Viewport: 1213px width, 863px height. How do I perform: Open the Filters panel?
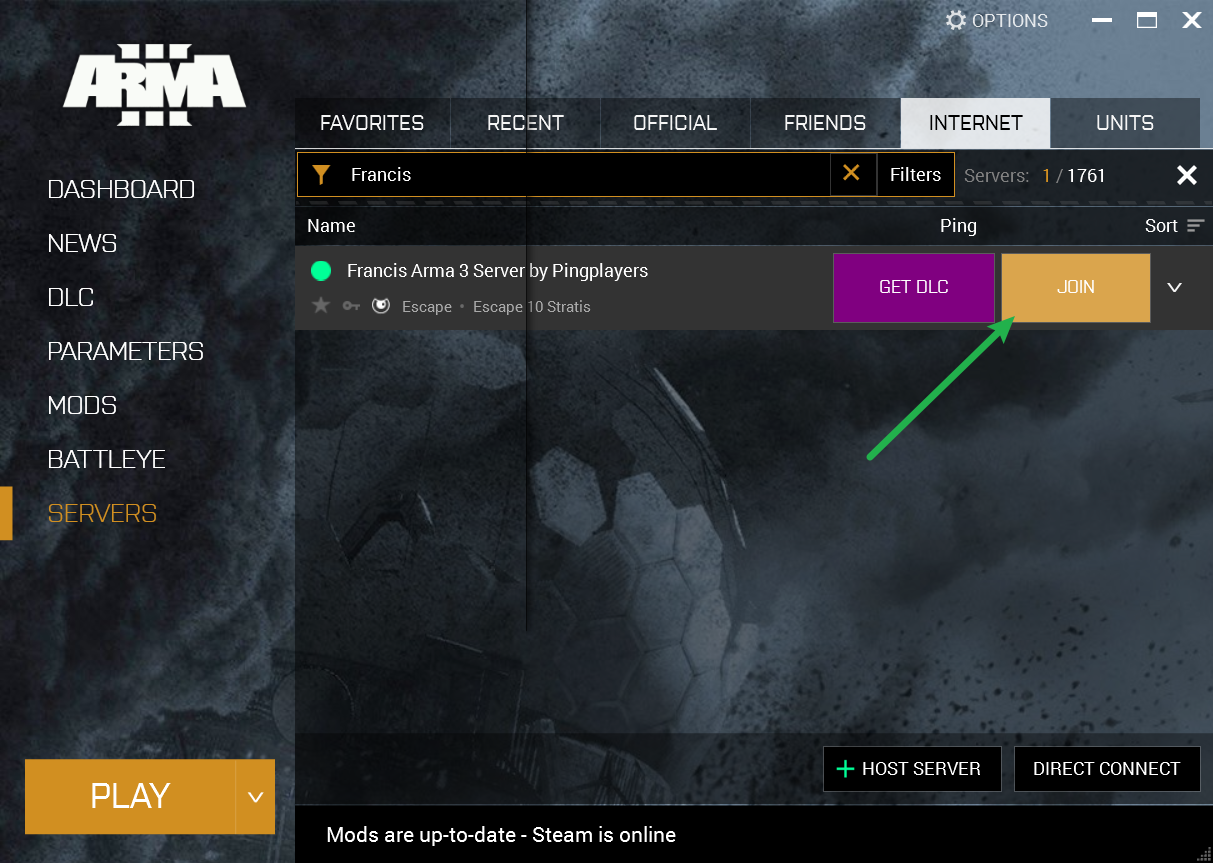915,174
